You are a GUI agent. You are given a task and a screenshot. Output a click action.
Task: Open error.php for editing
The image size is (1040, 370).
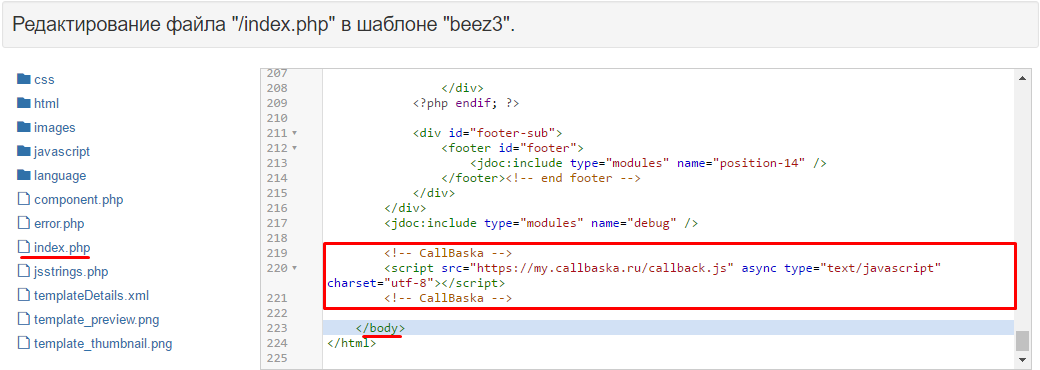point(60,223)
